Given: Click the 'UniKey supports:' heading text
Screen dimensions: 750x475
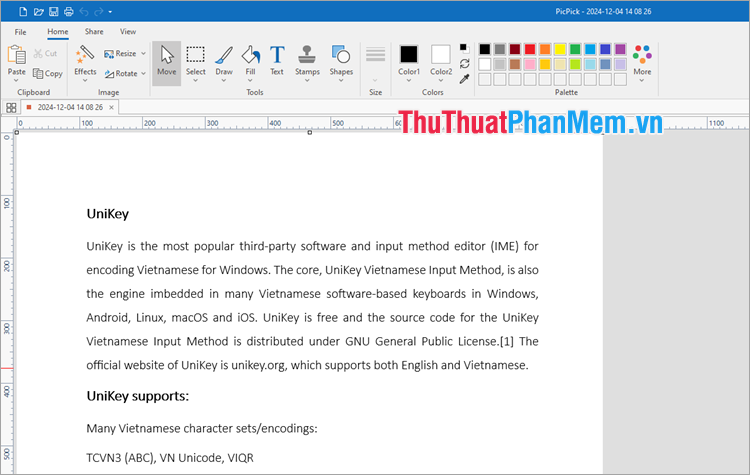Looking at the screenshot, I should pos(138,396).
